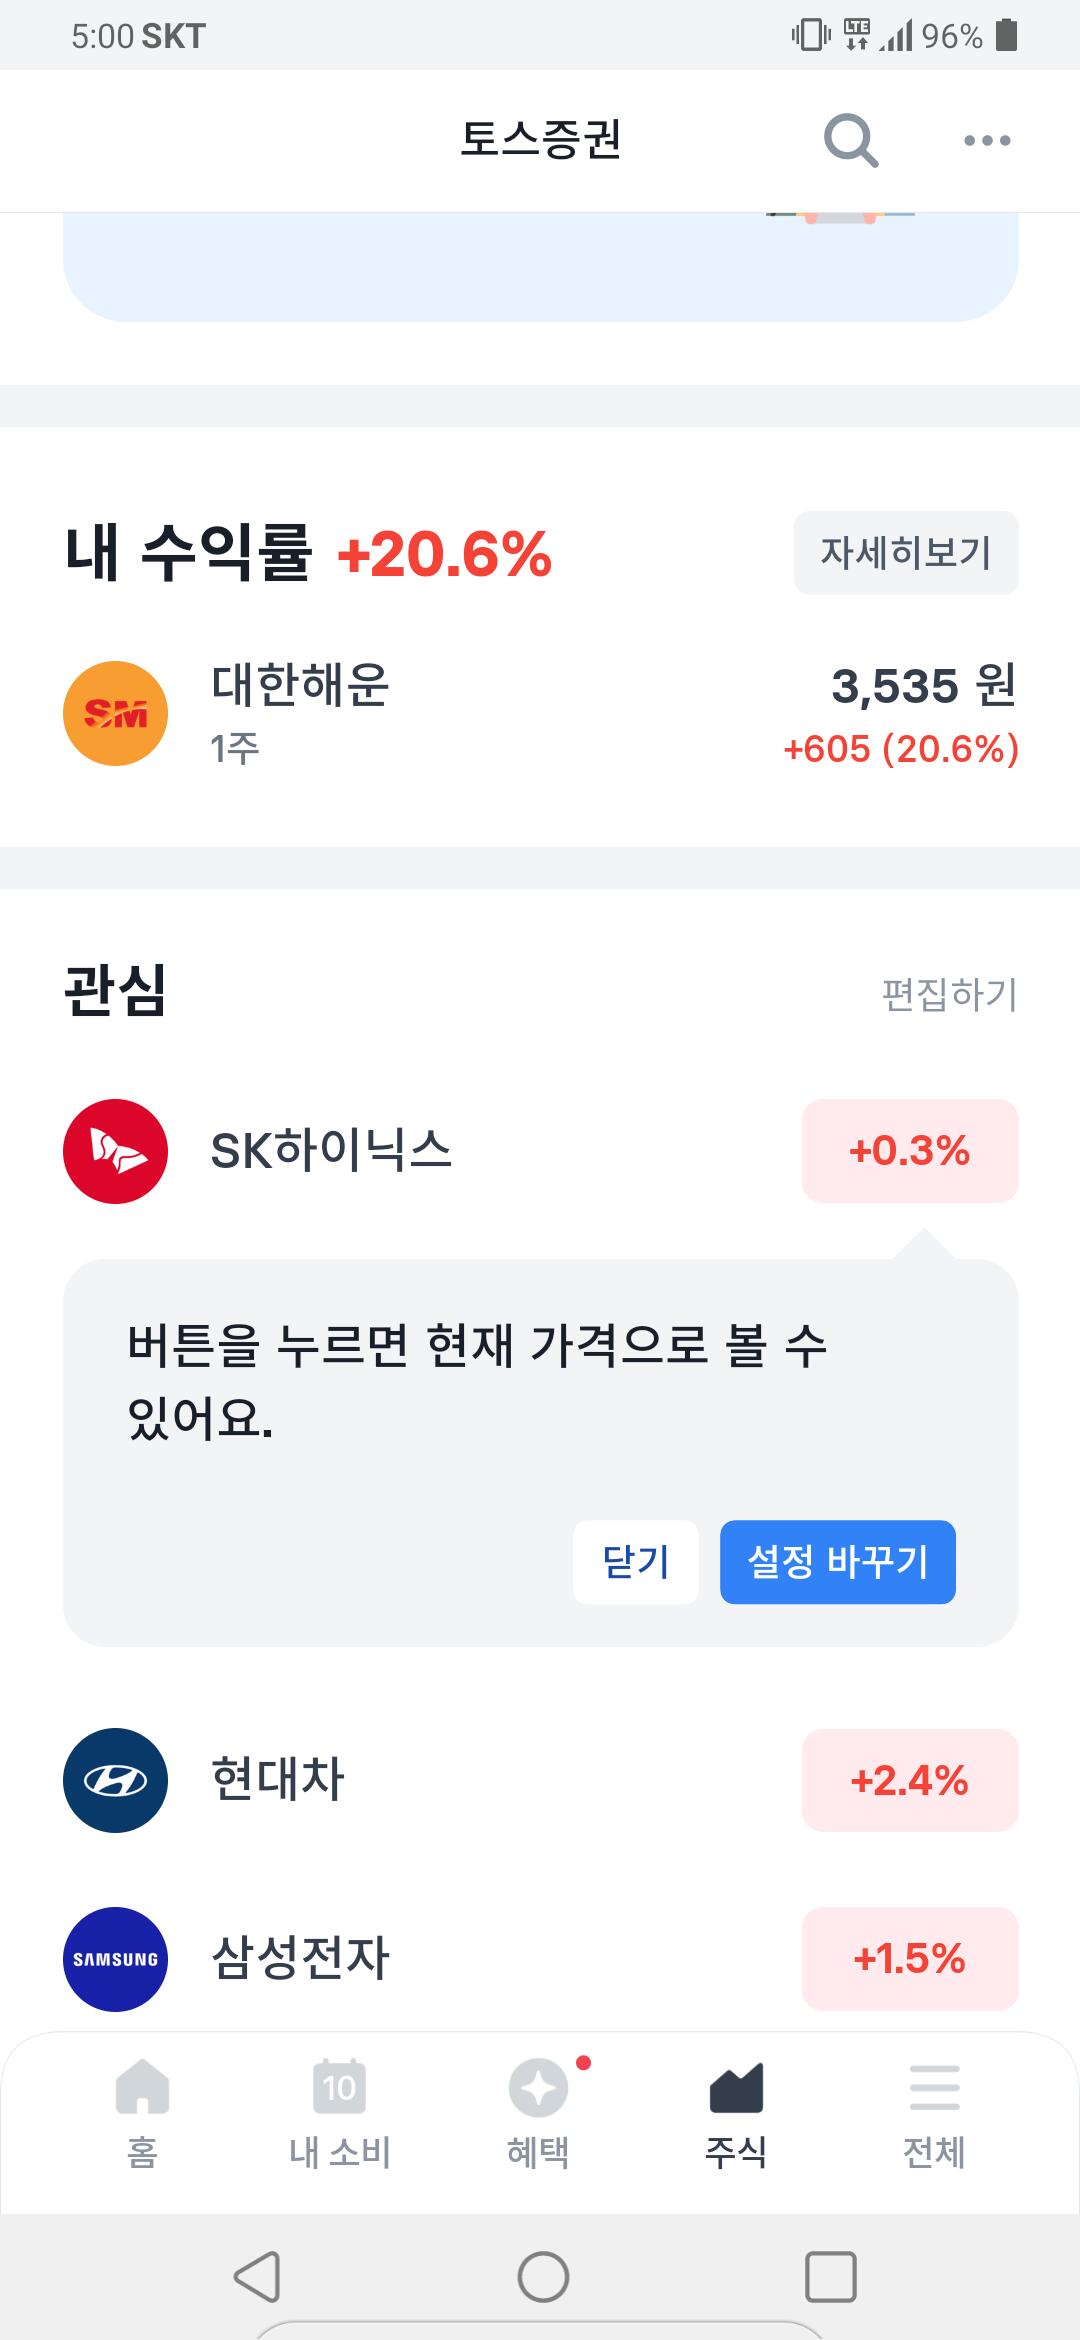Open 대한해운 holding row showing 3,535 원
This screenshot has width=1080, height=2340.
pyautogui.click(x=540, y=714)
